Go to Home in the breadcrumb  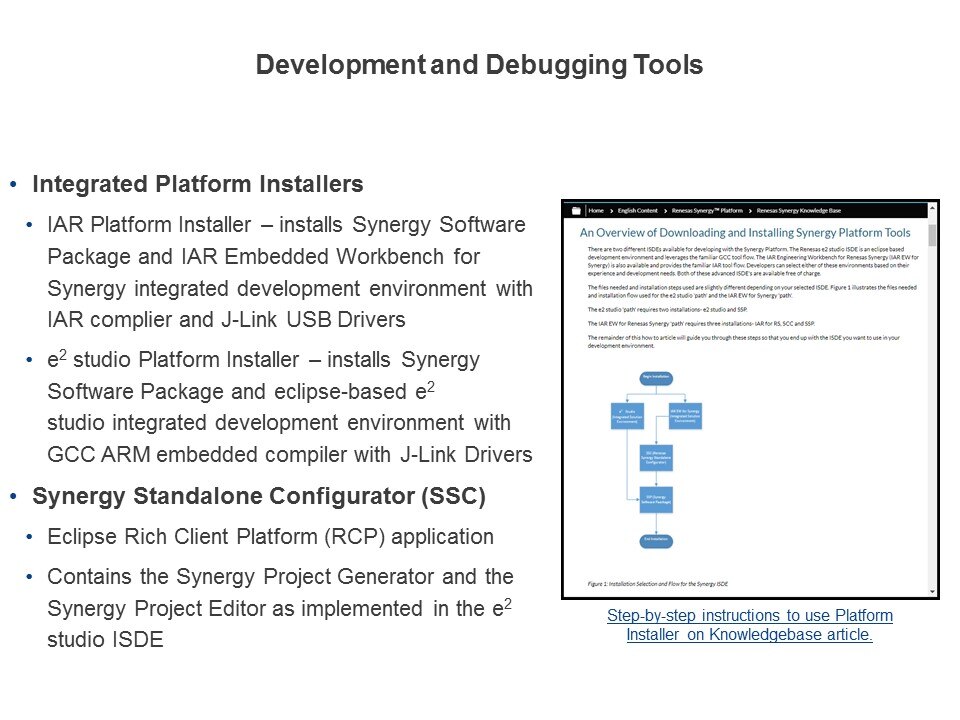596,211
